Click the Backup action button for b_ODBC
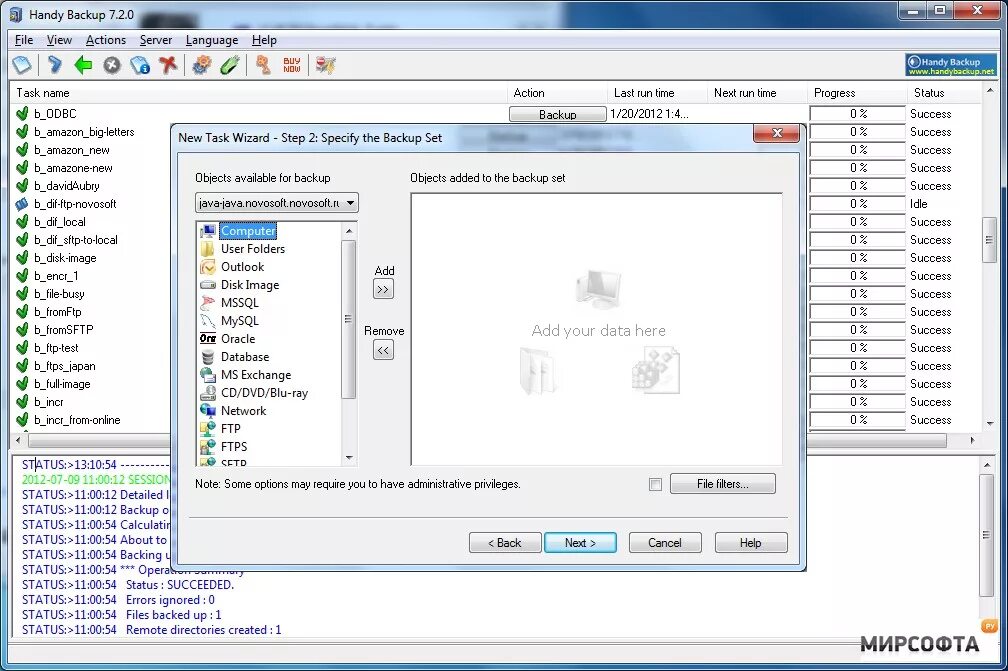The image size is (1008, 671). [557, 114]
